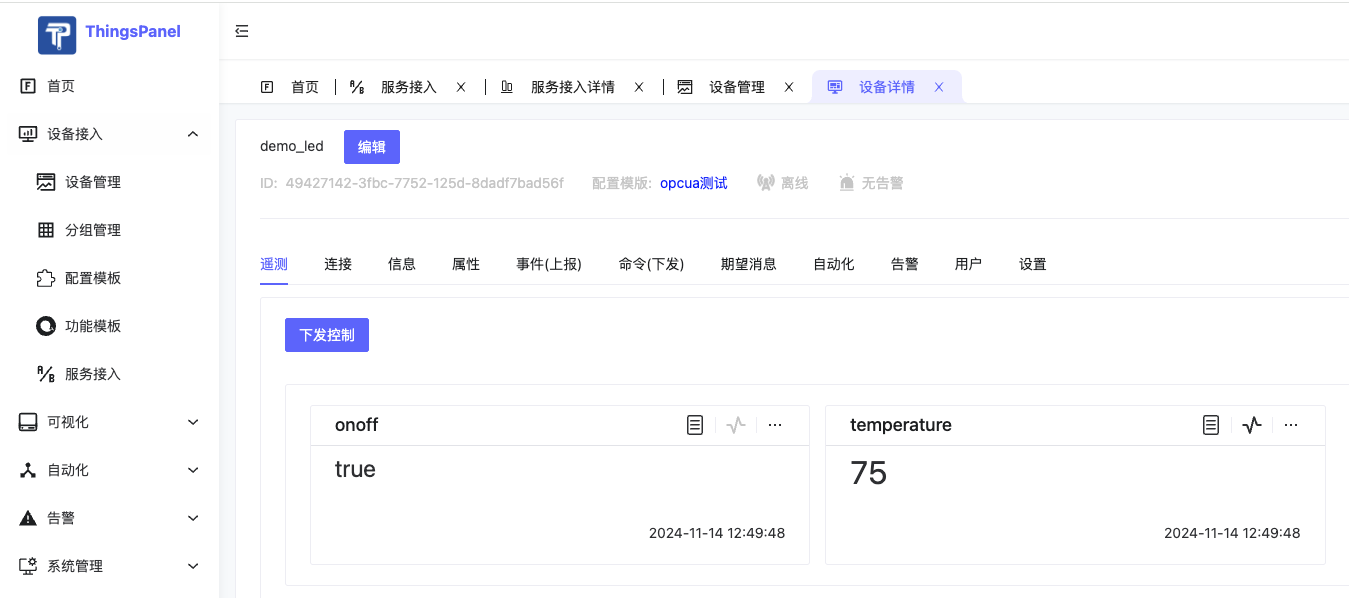This screenshot has width=1349, height=598.
Task: Open the onoff card more options ellipsis
Action: click(775, 425)
